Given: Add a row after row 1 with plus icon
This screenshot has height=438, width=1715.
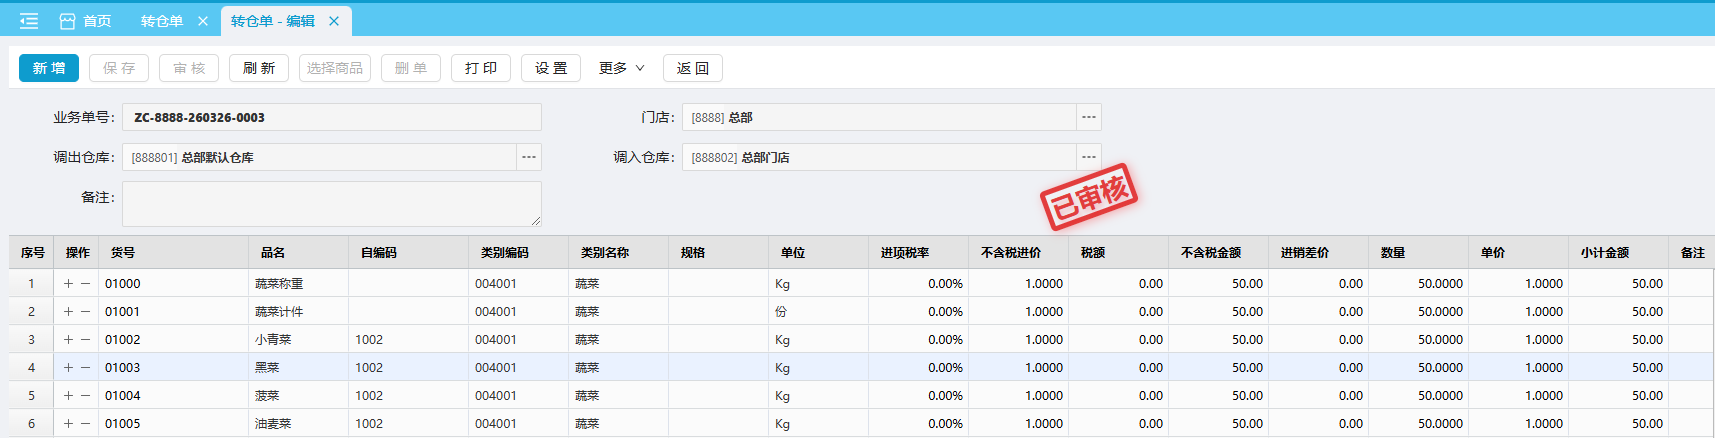Looking at the screenshot, I should click(x=68, y=284).
